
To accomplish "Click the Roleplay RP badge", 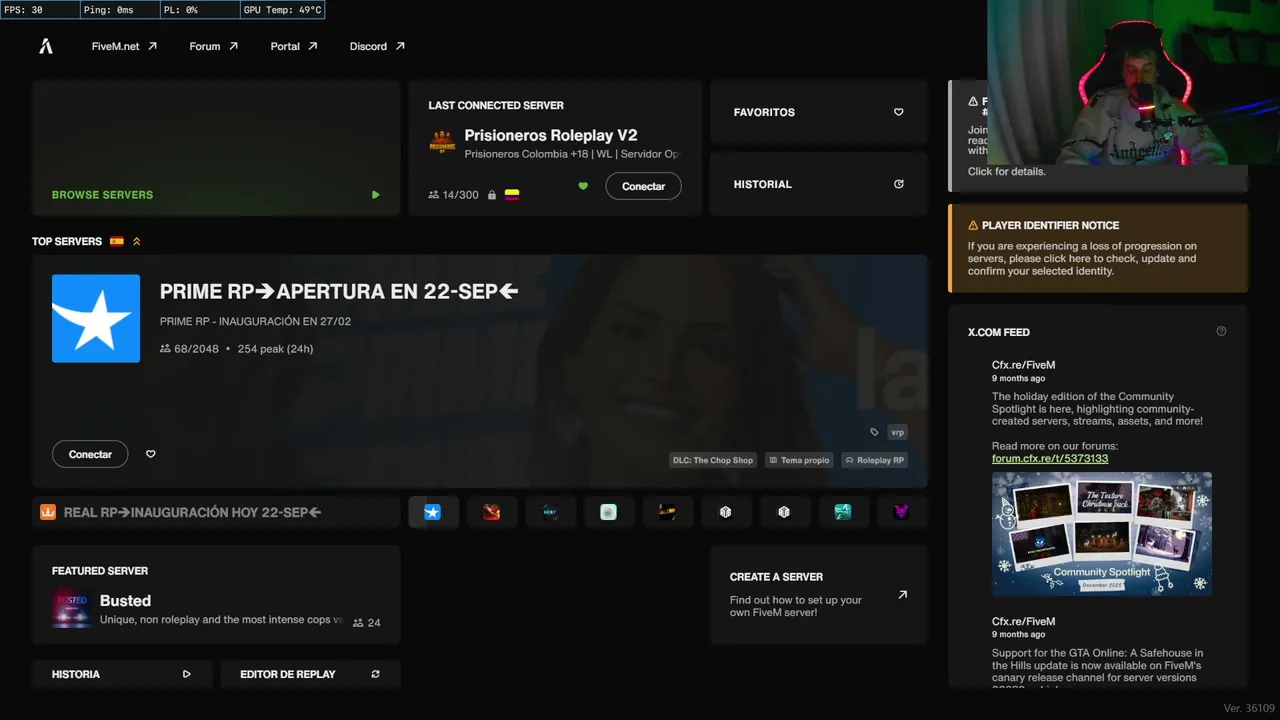I will [874, 460].
